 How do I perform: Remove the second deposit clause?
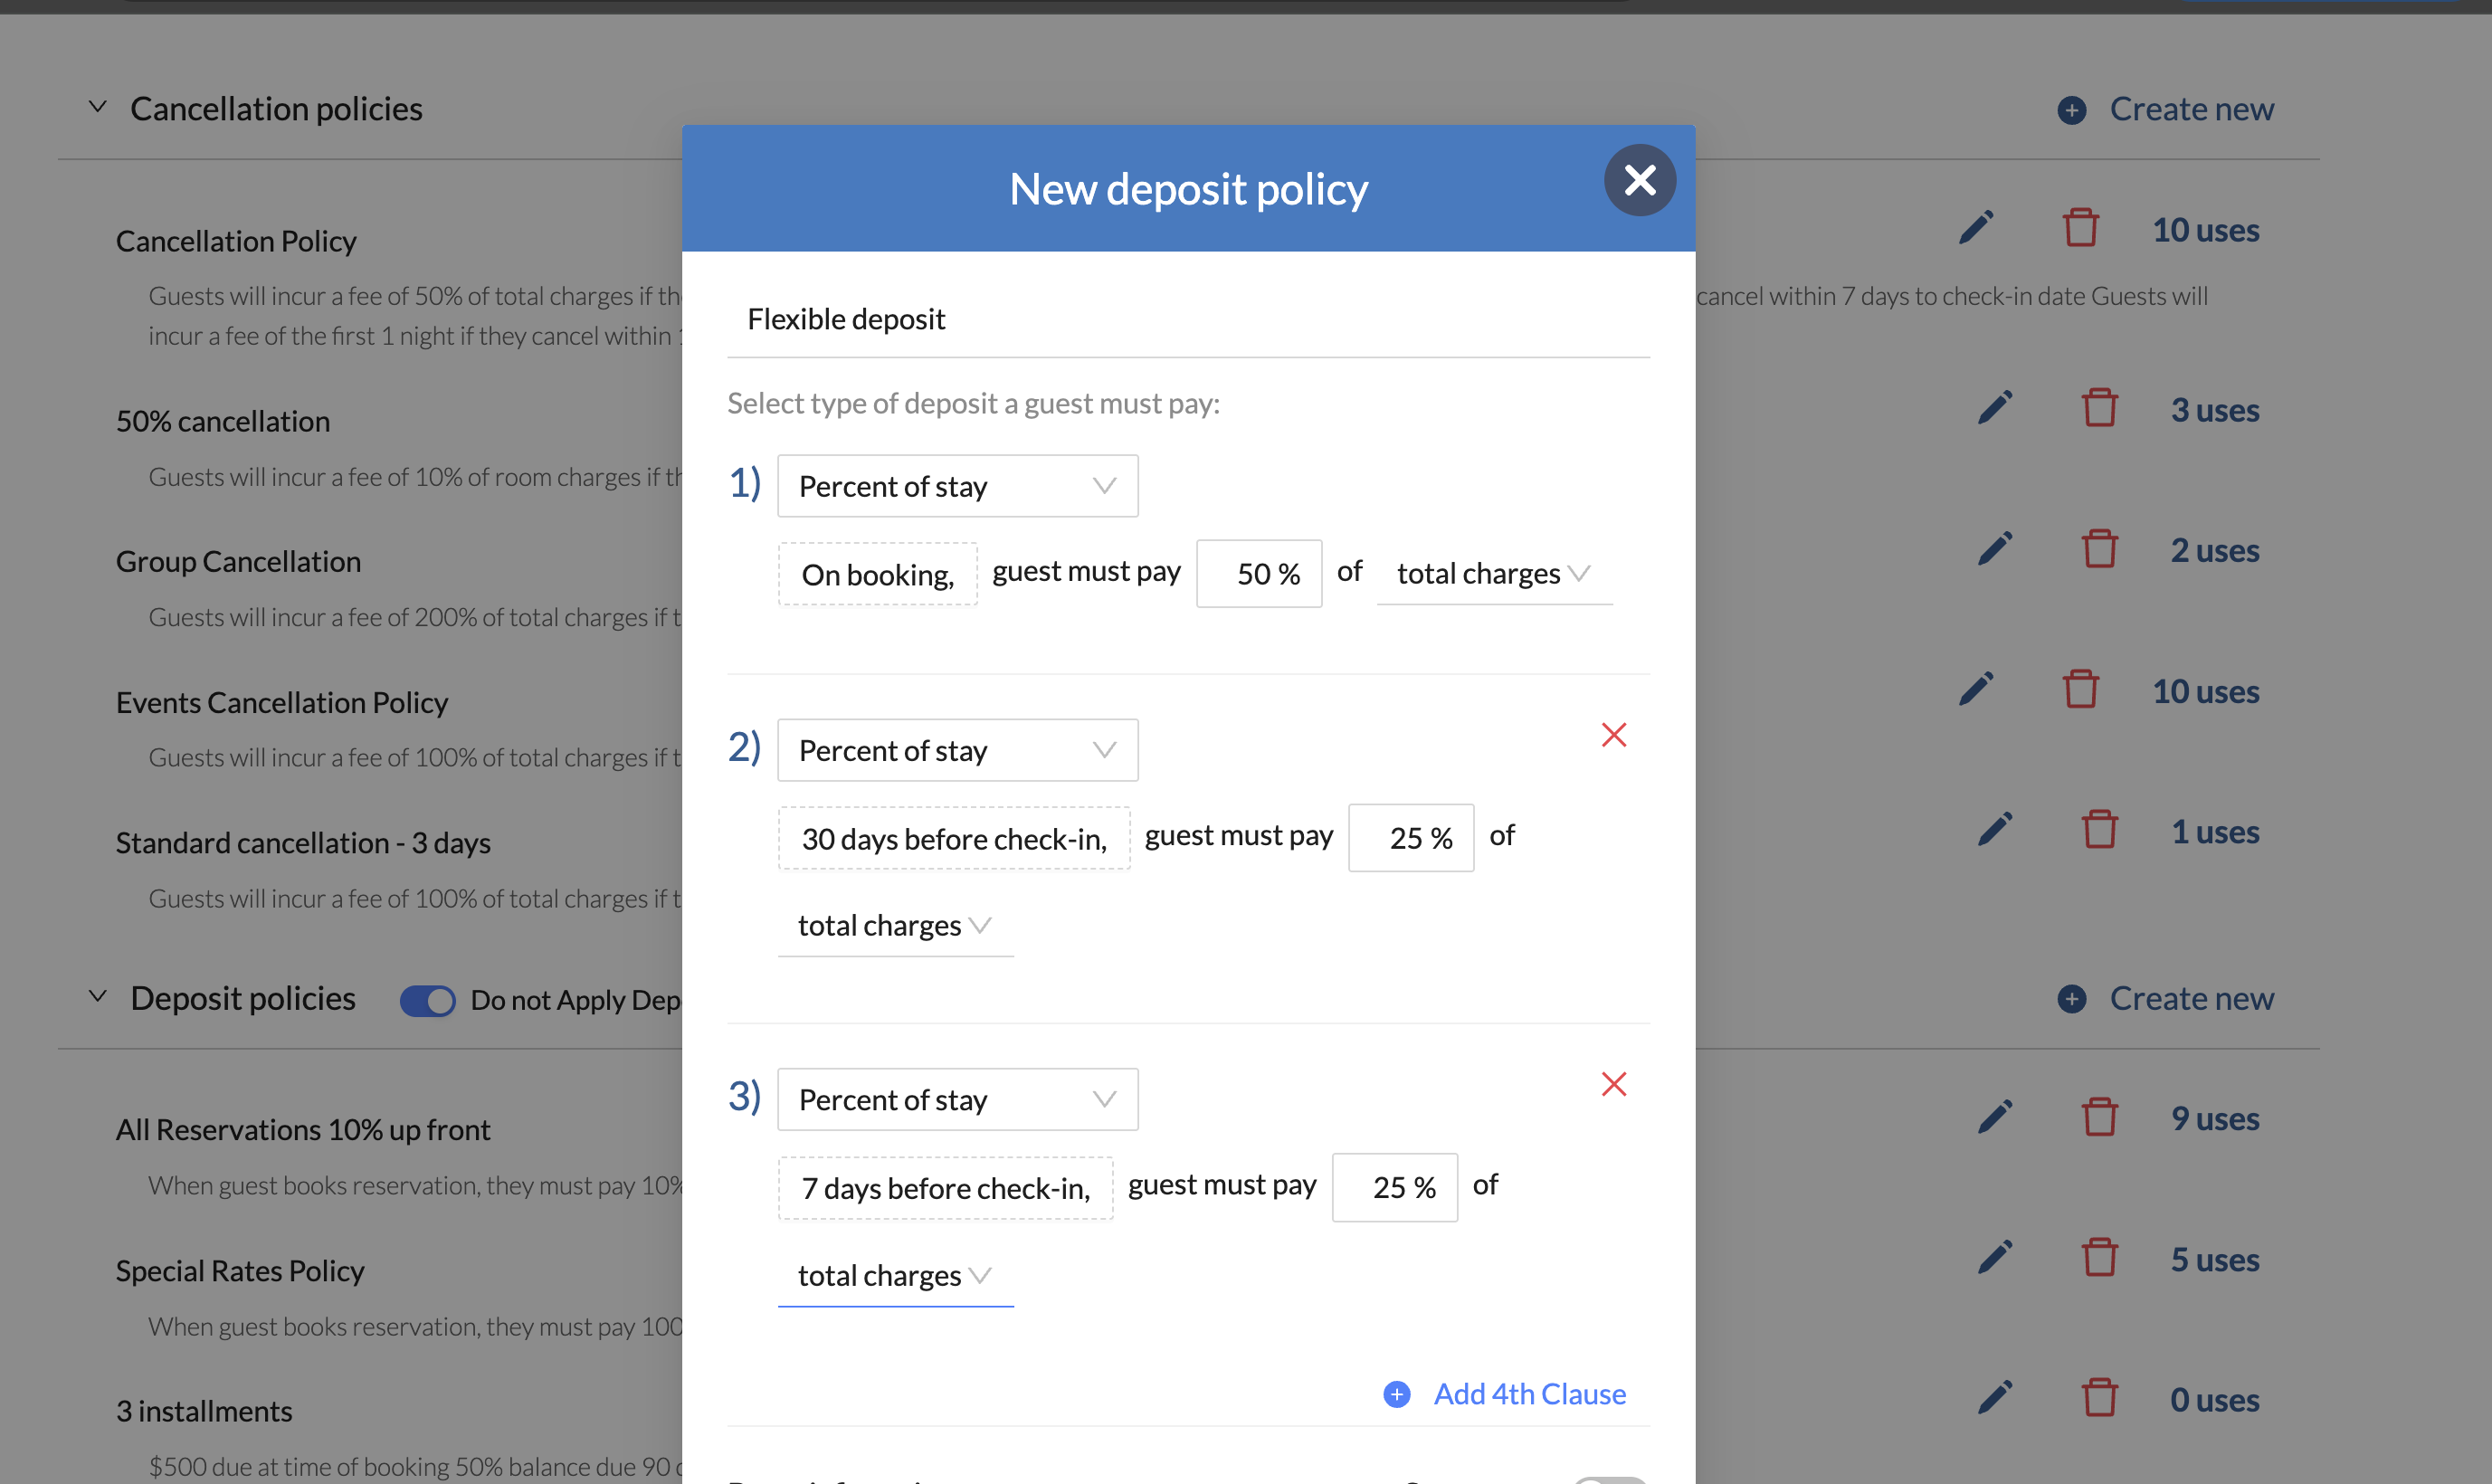[1613, 735]
